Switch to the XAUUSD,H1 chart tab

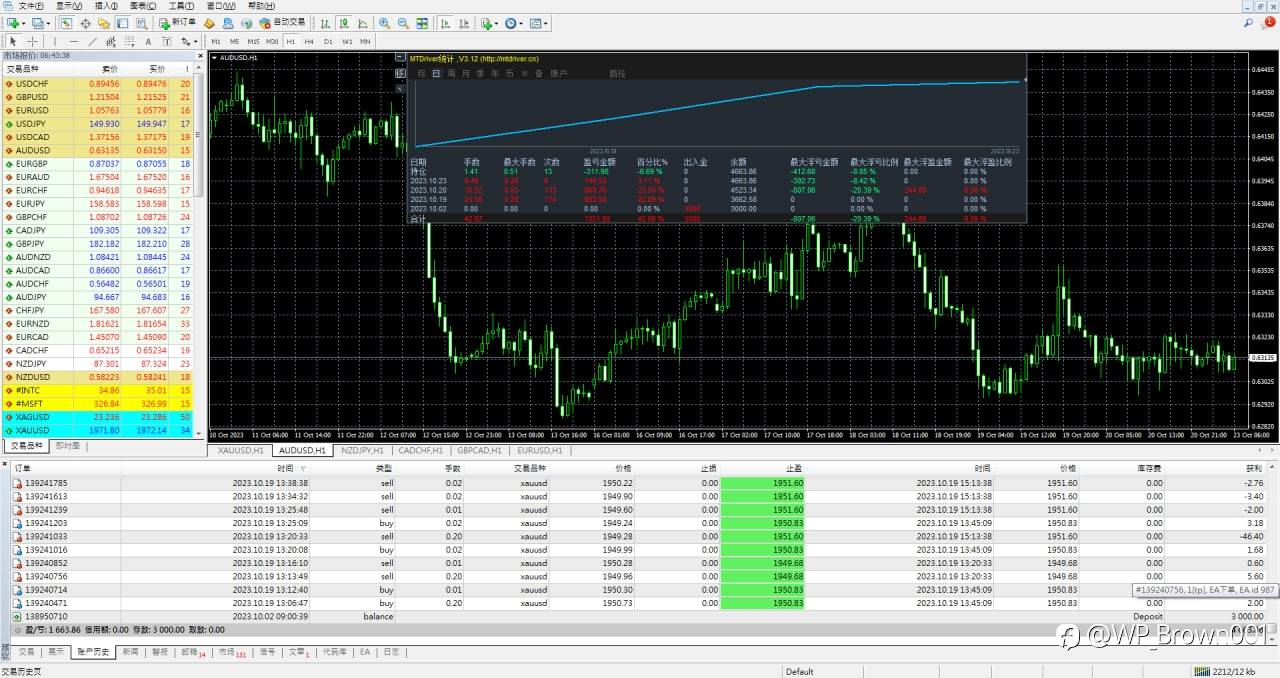point(241,451)
